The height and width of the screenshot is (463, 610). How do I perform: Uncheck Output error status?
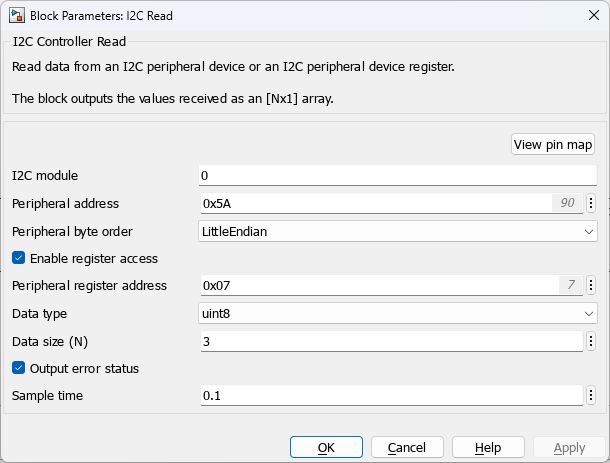tap(19, 368)
